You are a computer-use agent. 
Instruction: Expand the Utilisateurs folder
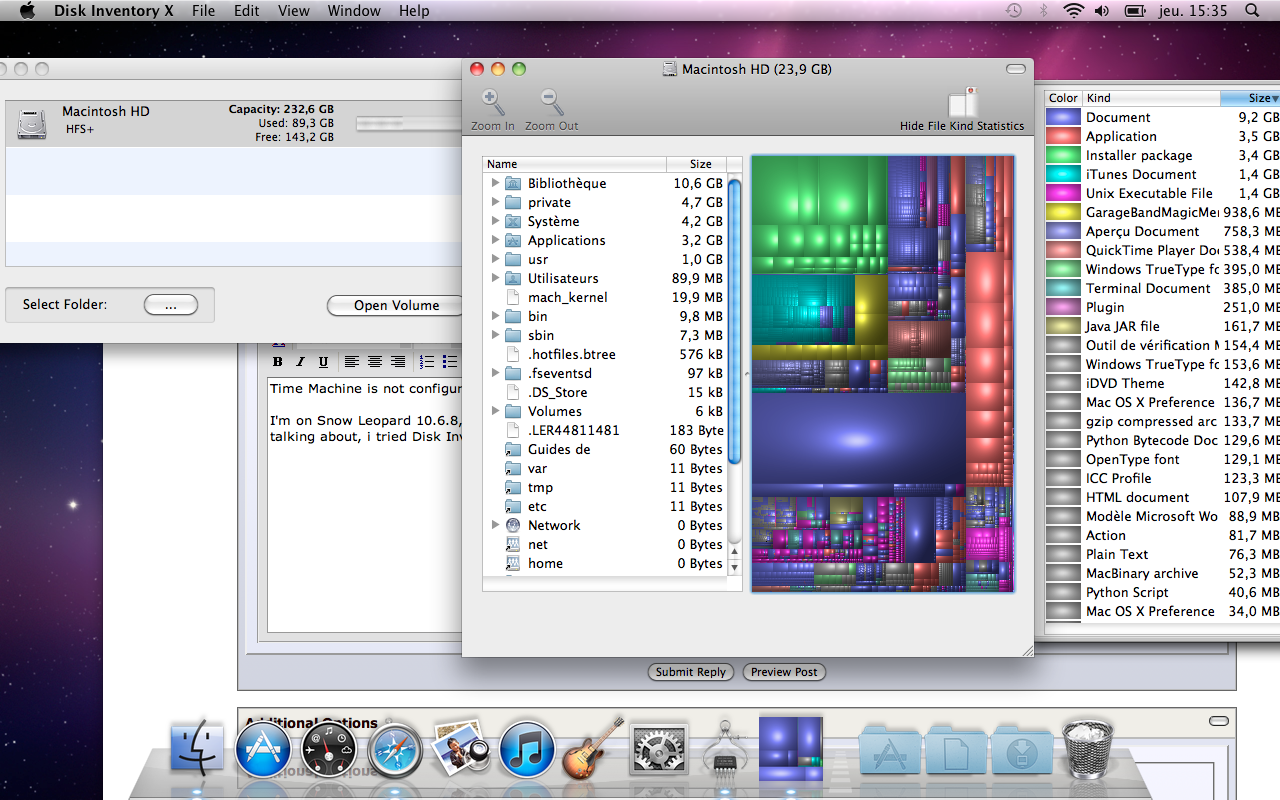pos(495,278)
